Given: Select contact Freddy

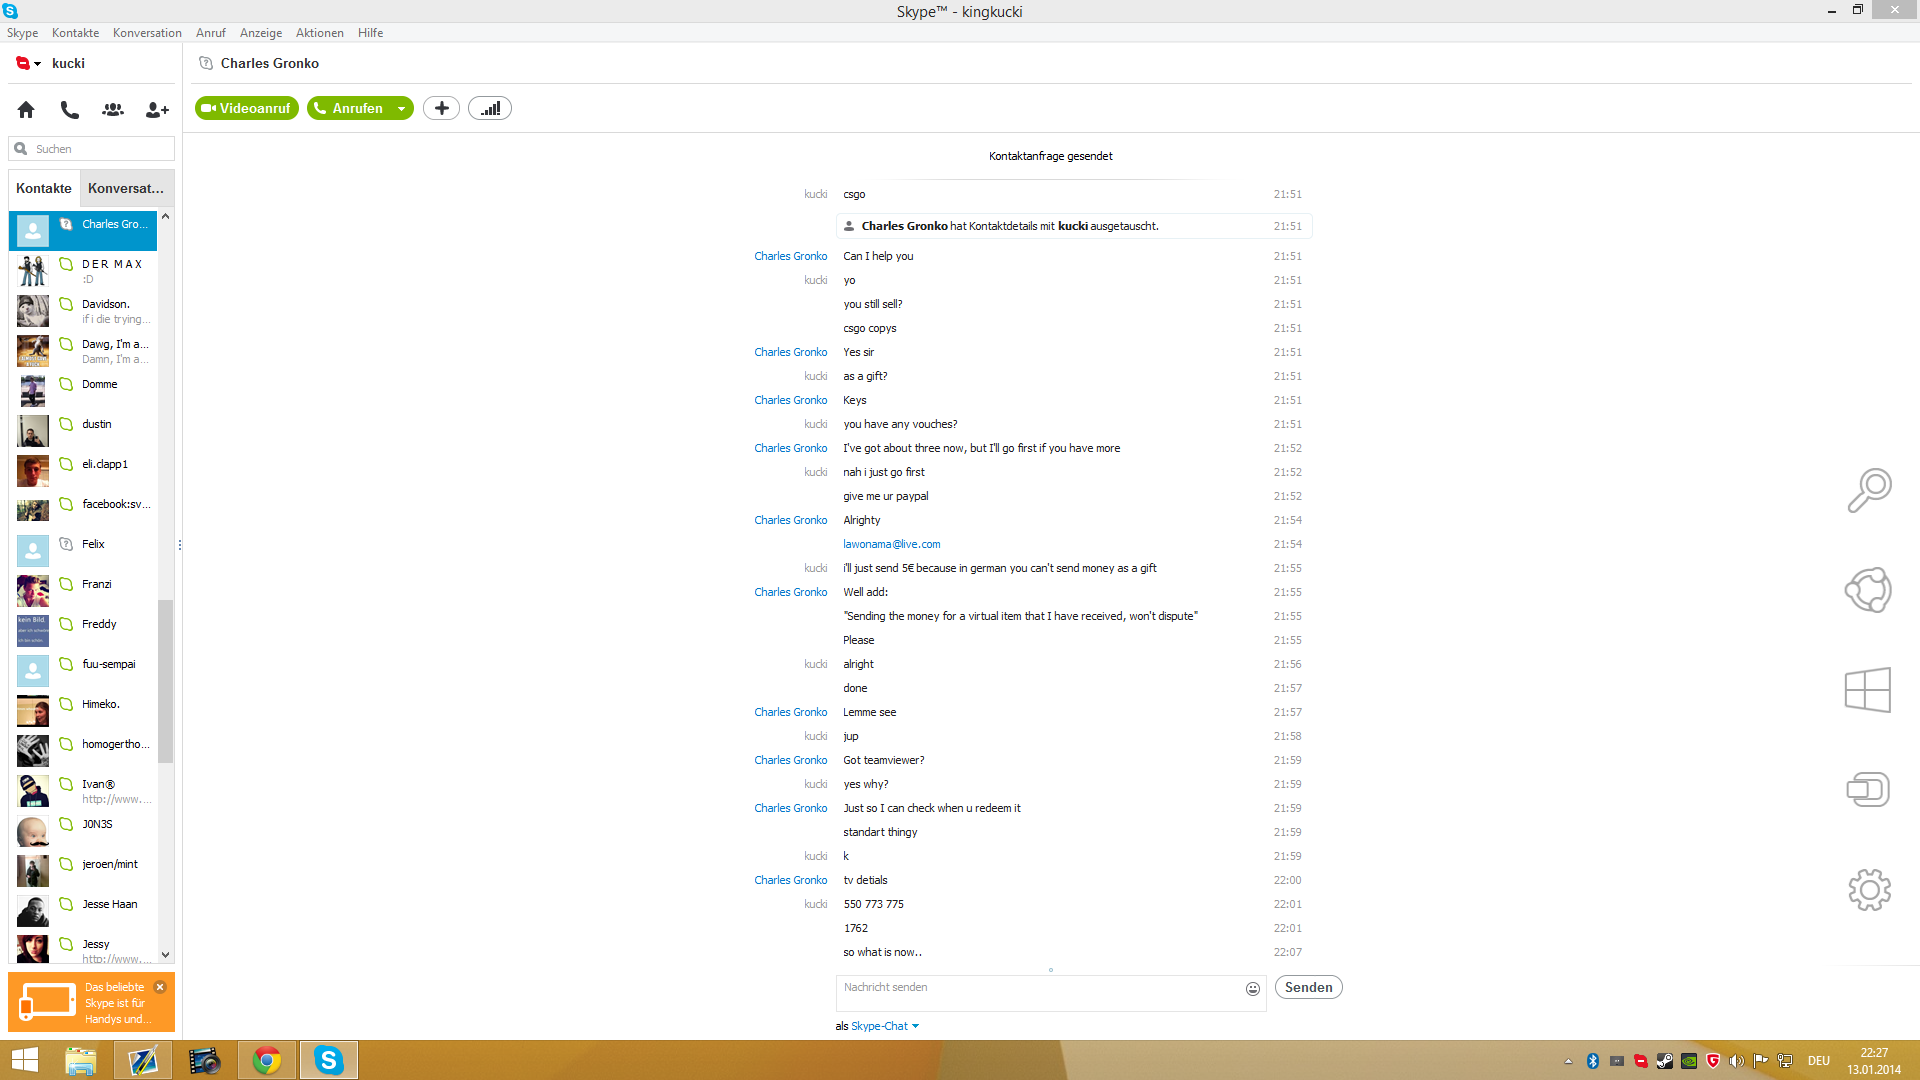Looking at the screenshot, I should (x=83, y=631).
